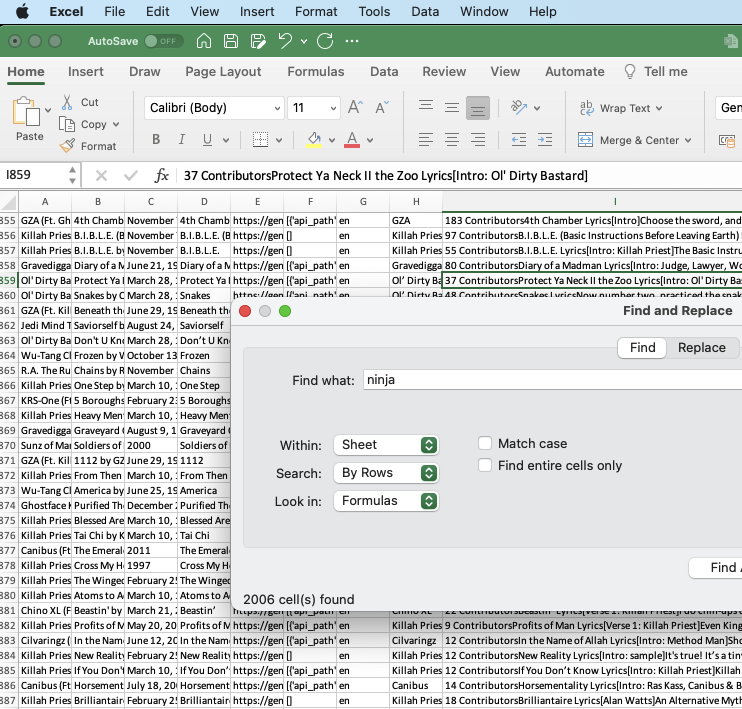Align text to bottom
The width and height of the screenshot is (742, 709).
click(477, 108)
